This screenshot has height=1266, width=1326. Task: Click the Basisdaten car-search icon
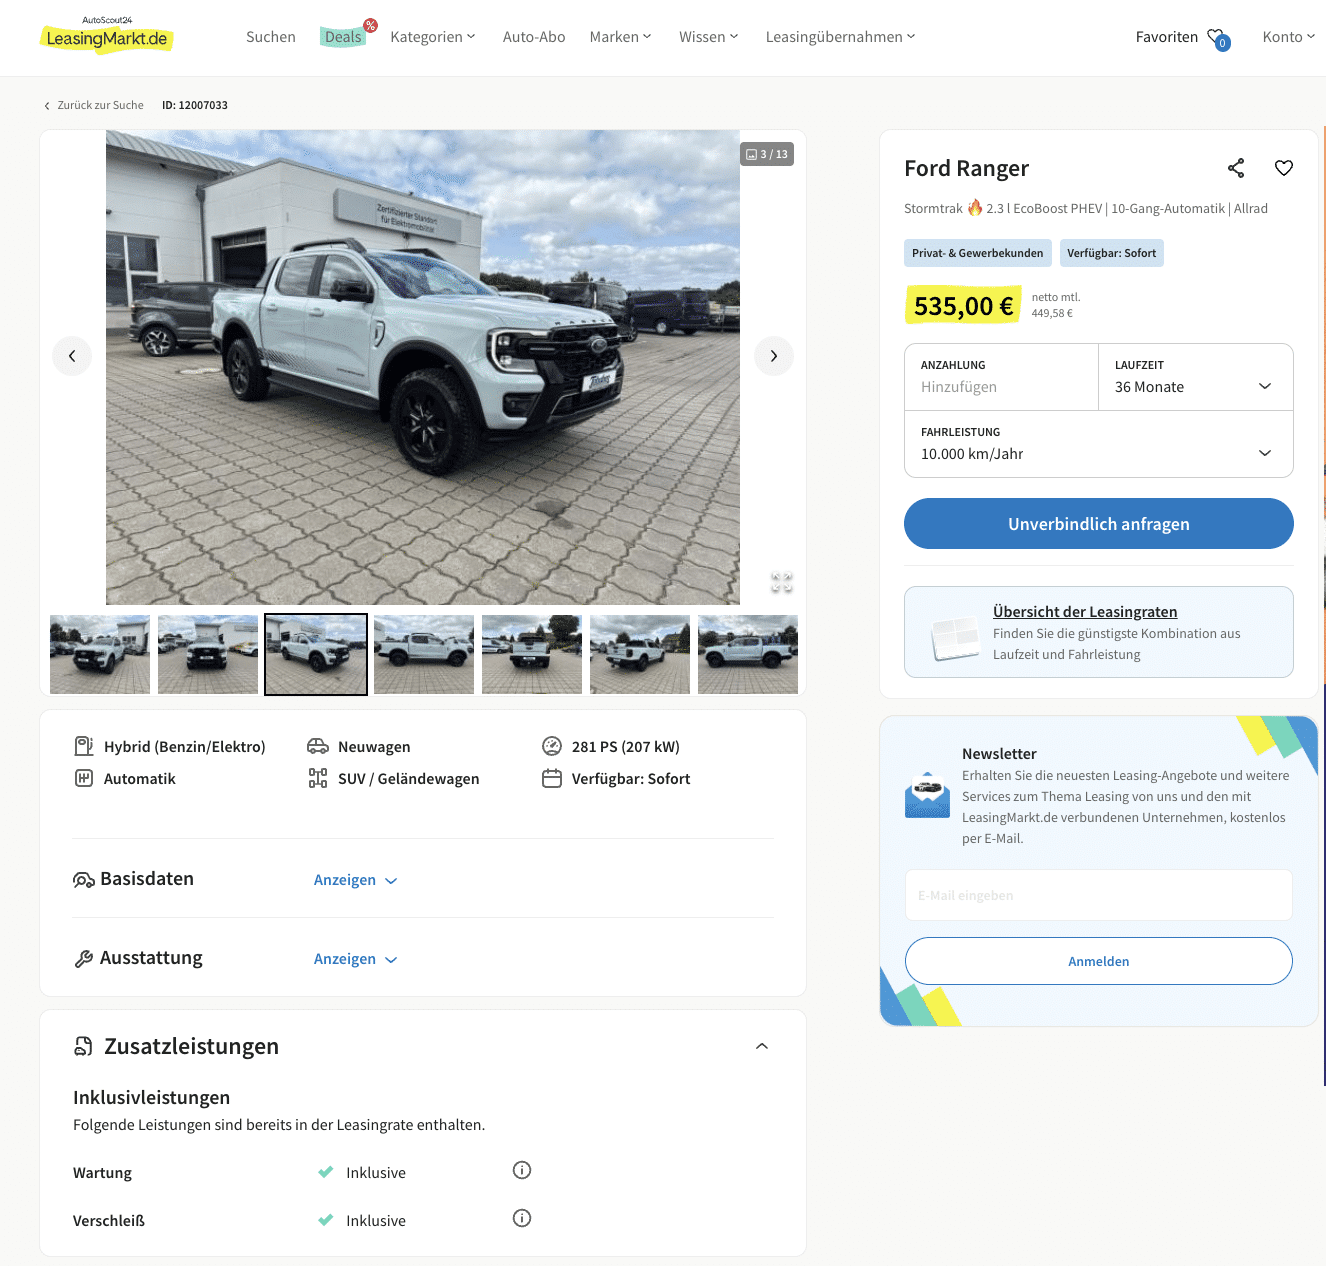[84, 880]
